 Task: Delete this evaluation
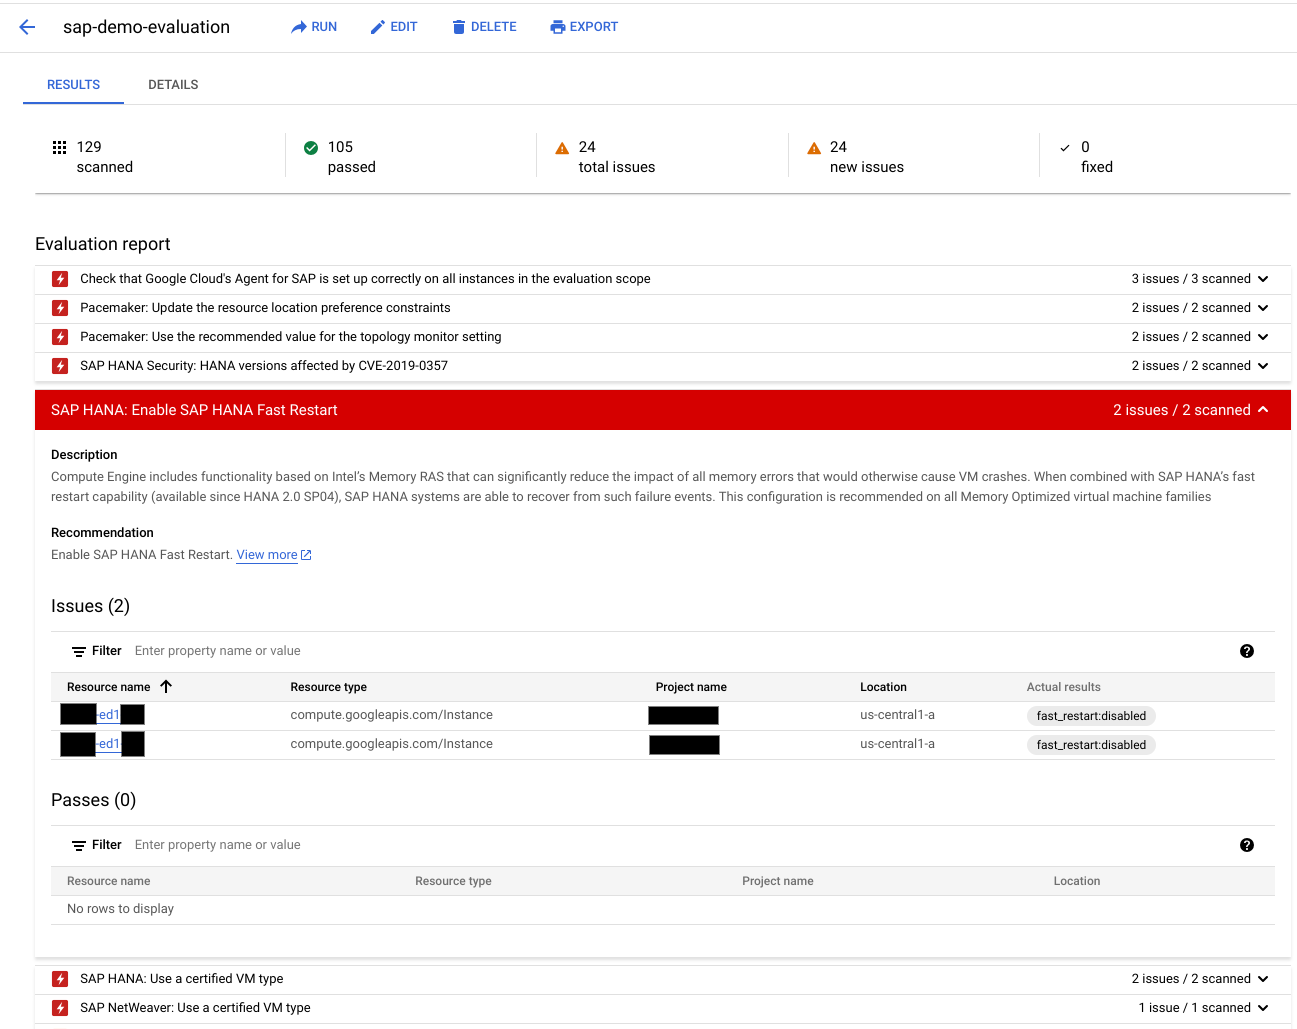[x=484, y=27]
